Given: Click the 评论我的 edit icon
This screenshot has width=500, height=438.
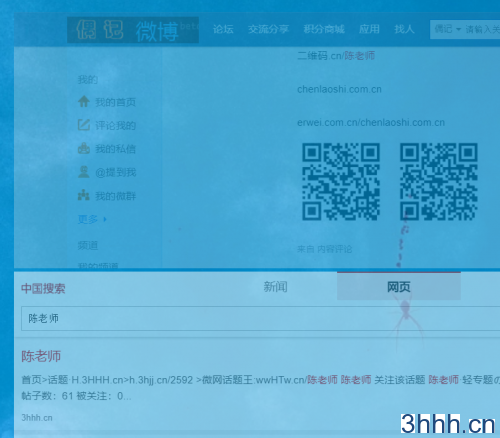Looking at the screenshot, I should pos(84,125).
